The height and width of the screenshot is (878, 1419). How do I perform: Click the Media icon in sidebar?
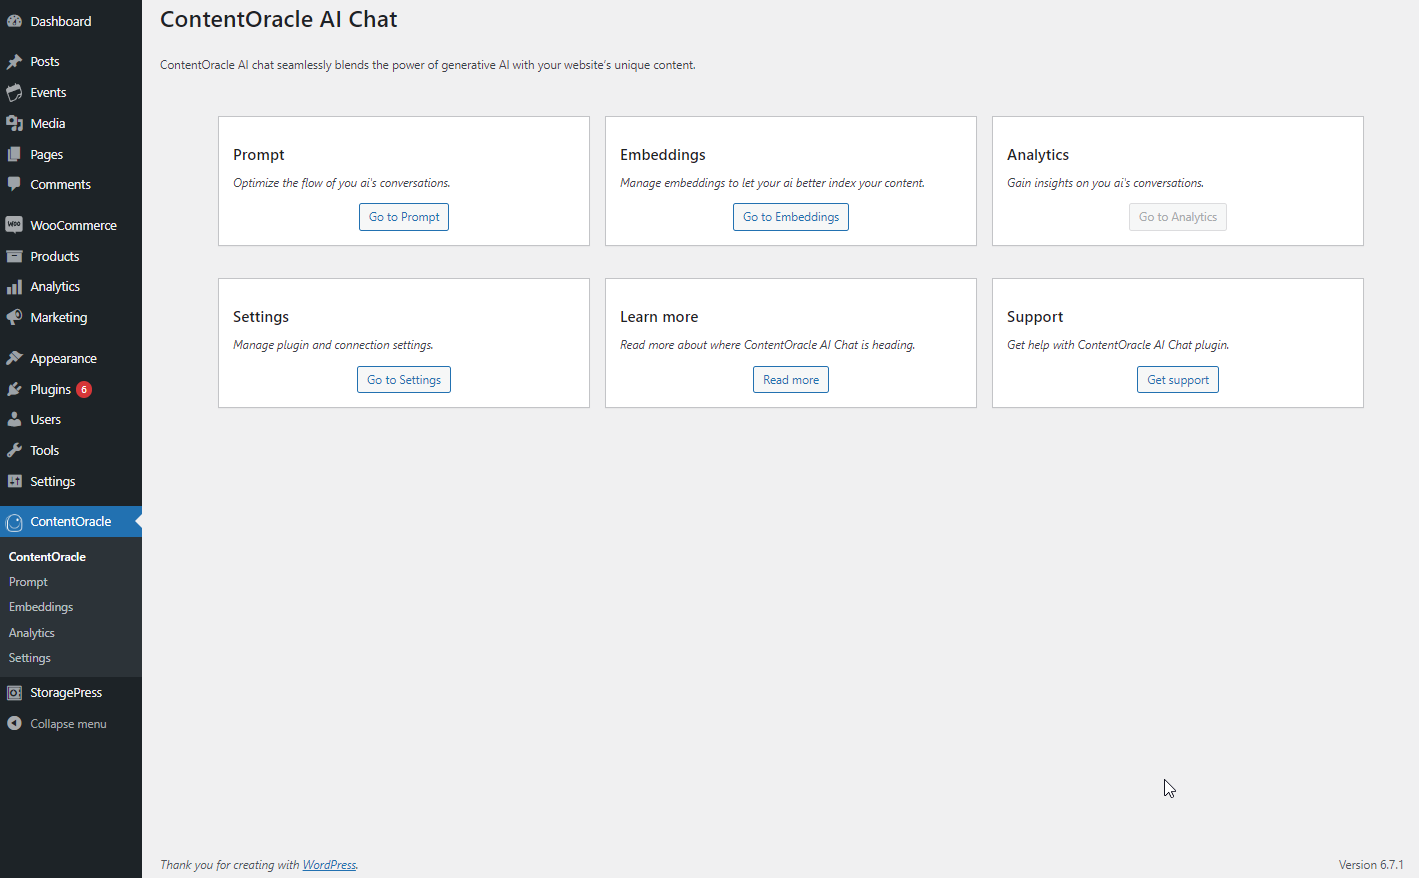point(14,123)
